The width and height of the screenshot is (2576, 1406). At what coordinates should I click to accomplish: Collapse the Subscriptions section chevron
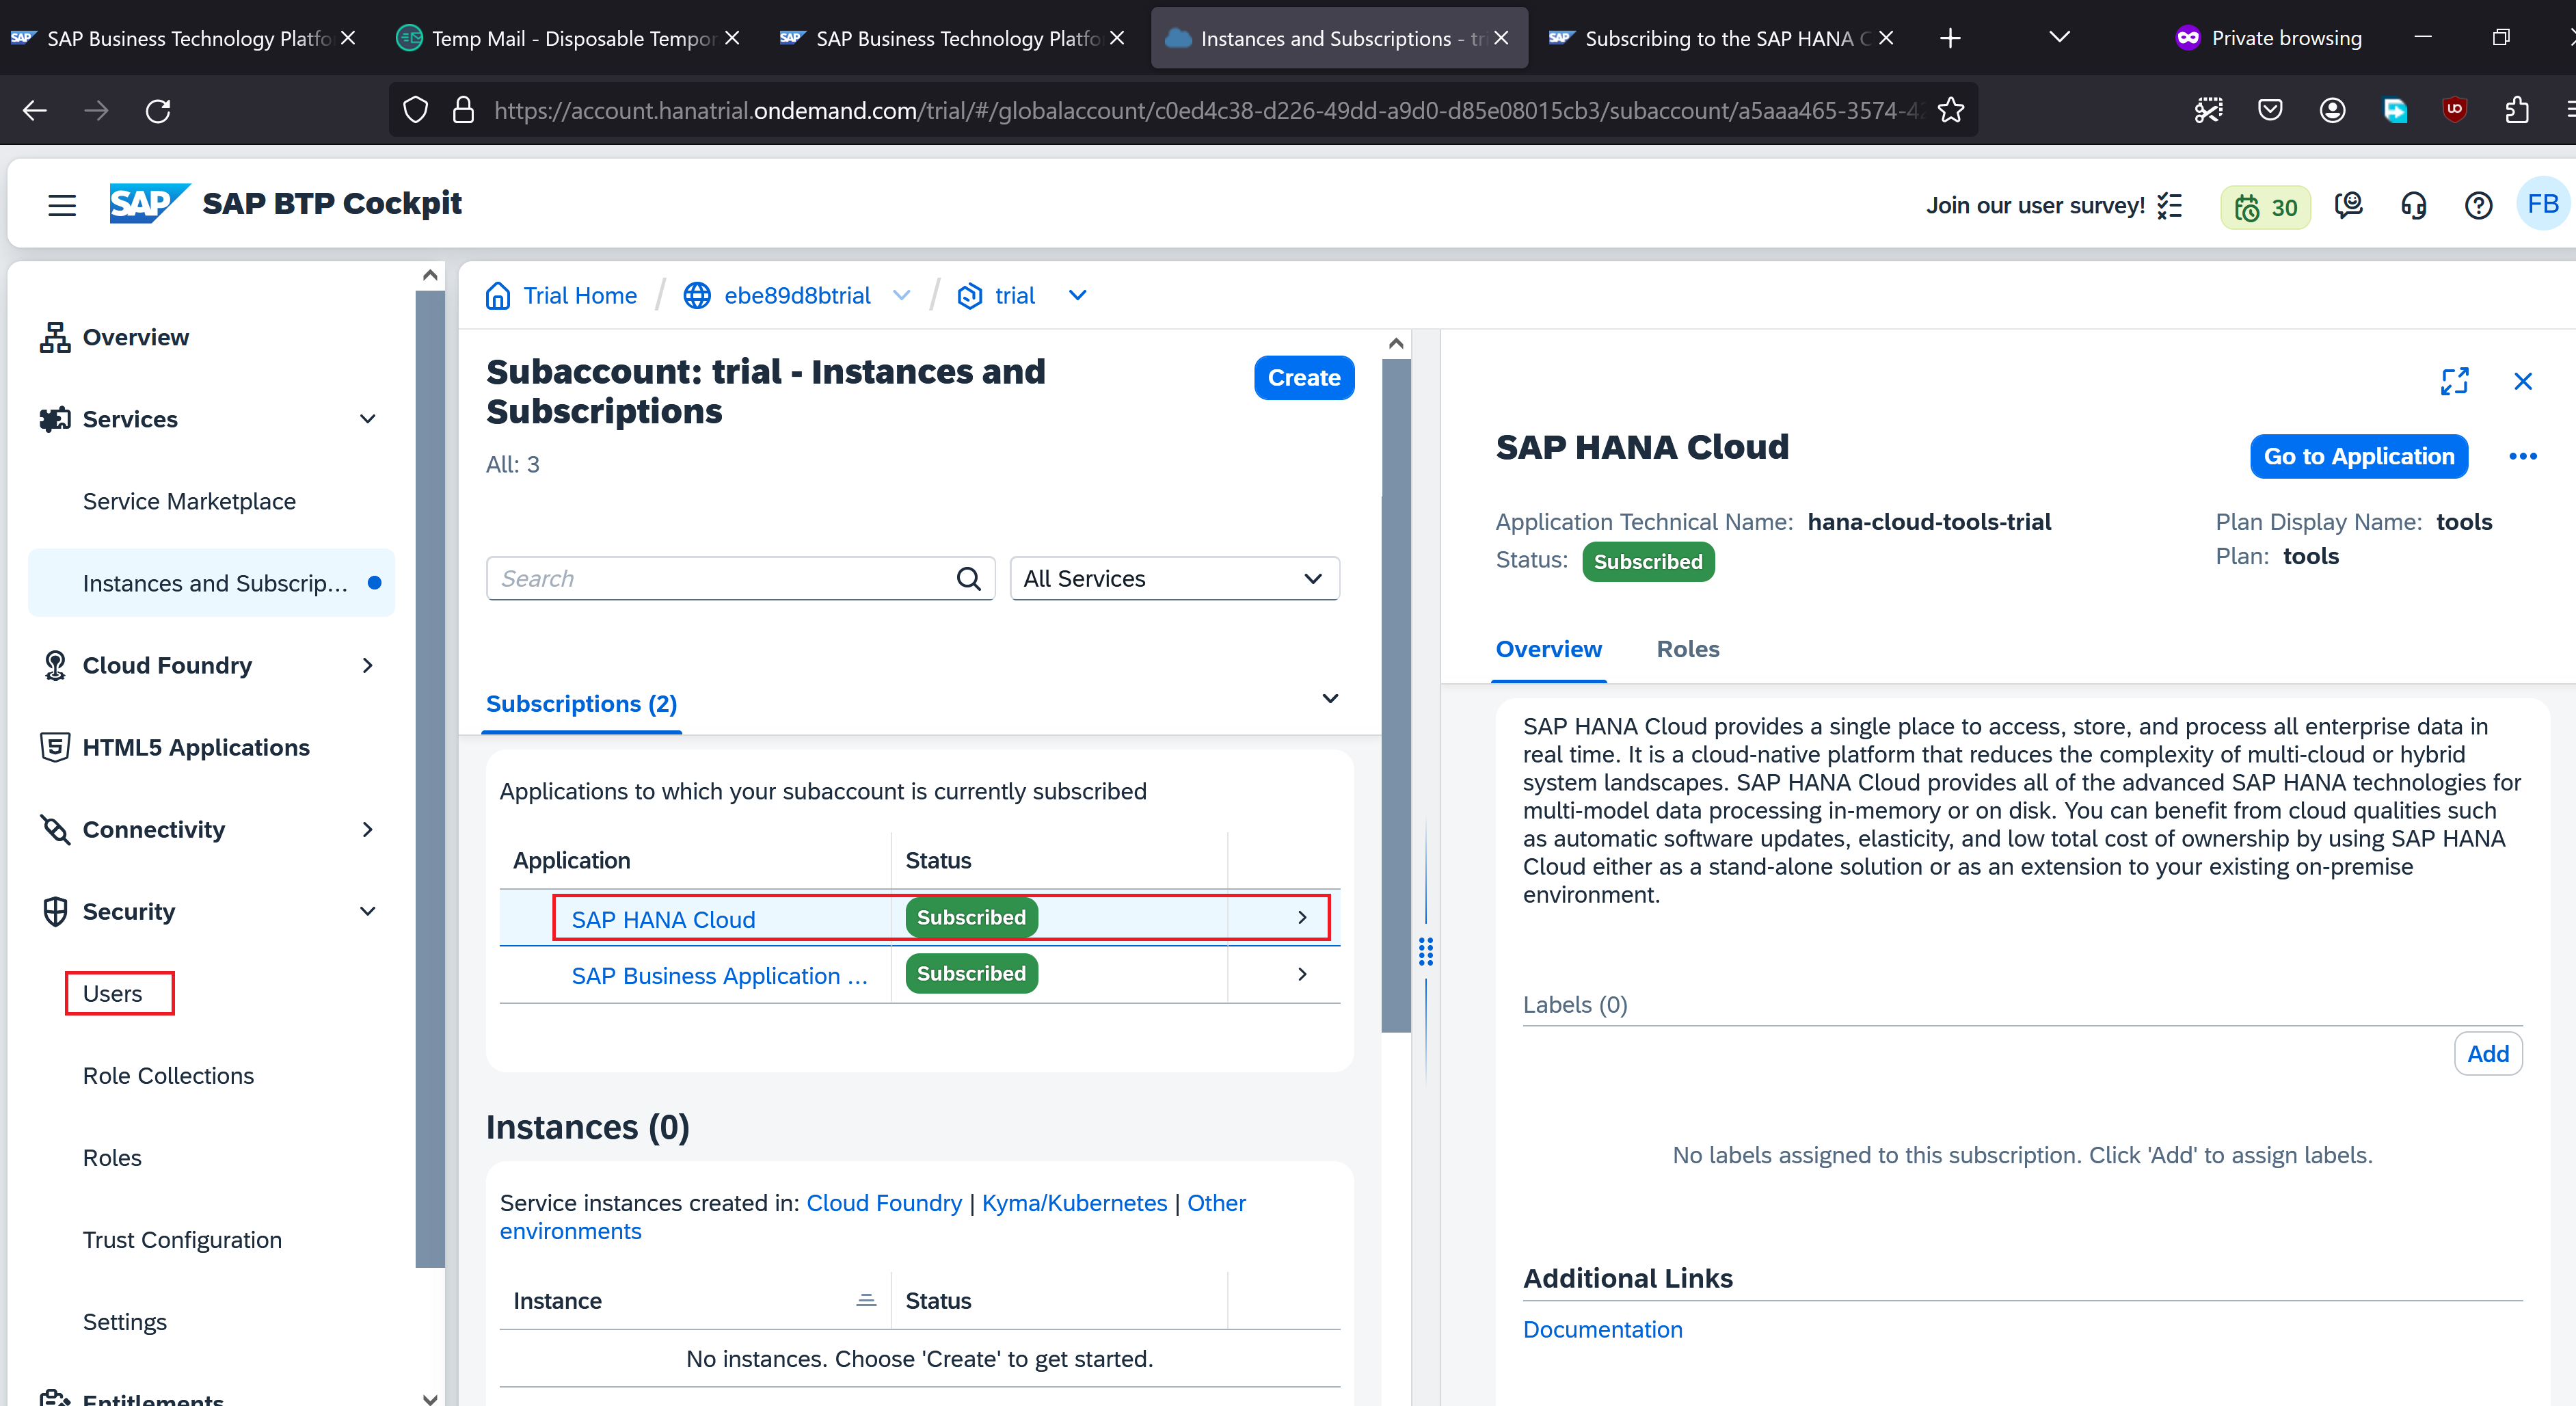(1330, 698)
